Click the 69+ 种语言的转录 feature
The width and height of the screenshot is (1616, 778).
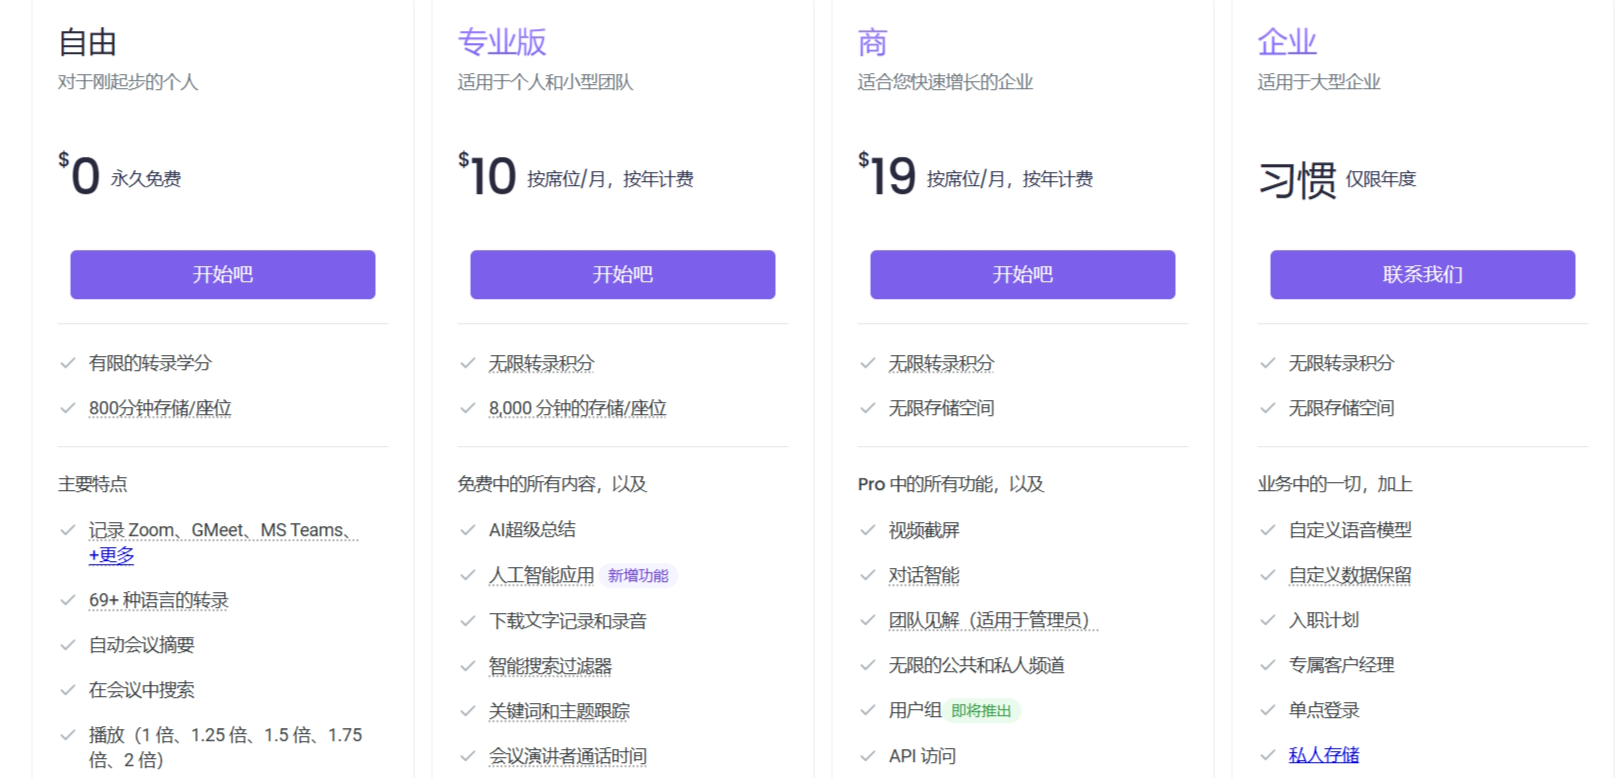[158, 600]
